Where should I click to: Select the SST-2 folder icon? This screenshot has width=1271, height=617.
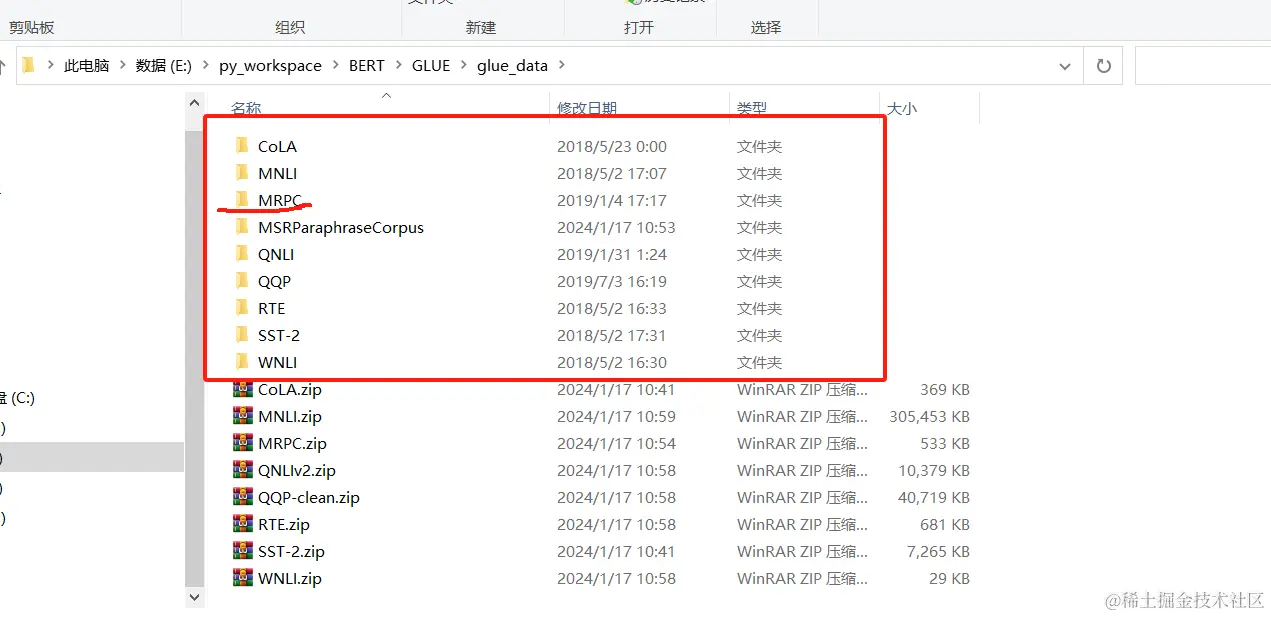[241, 335]
